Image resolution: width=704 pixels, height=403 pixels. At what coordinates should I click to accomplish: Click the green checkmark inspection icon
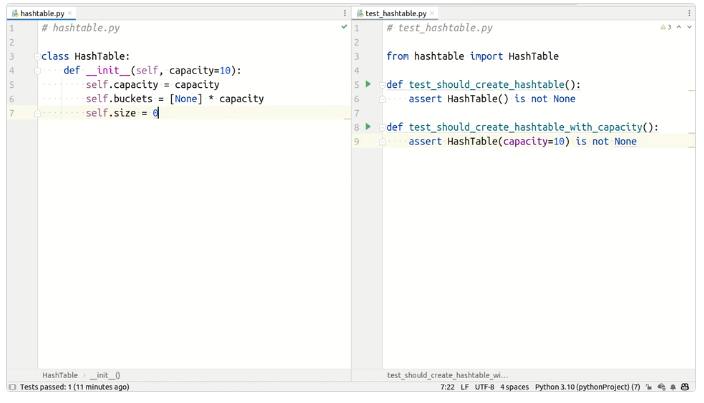344,27
